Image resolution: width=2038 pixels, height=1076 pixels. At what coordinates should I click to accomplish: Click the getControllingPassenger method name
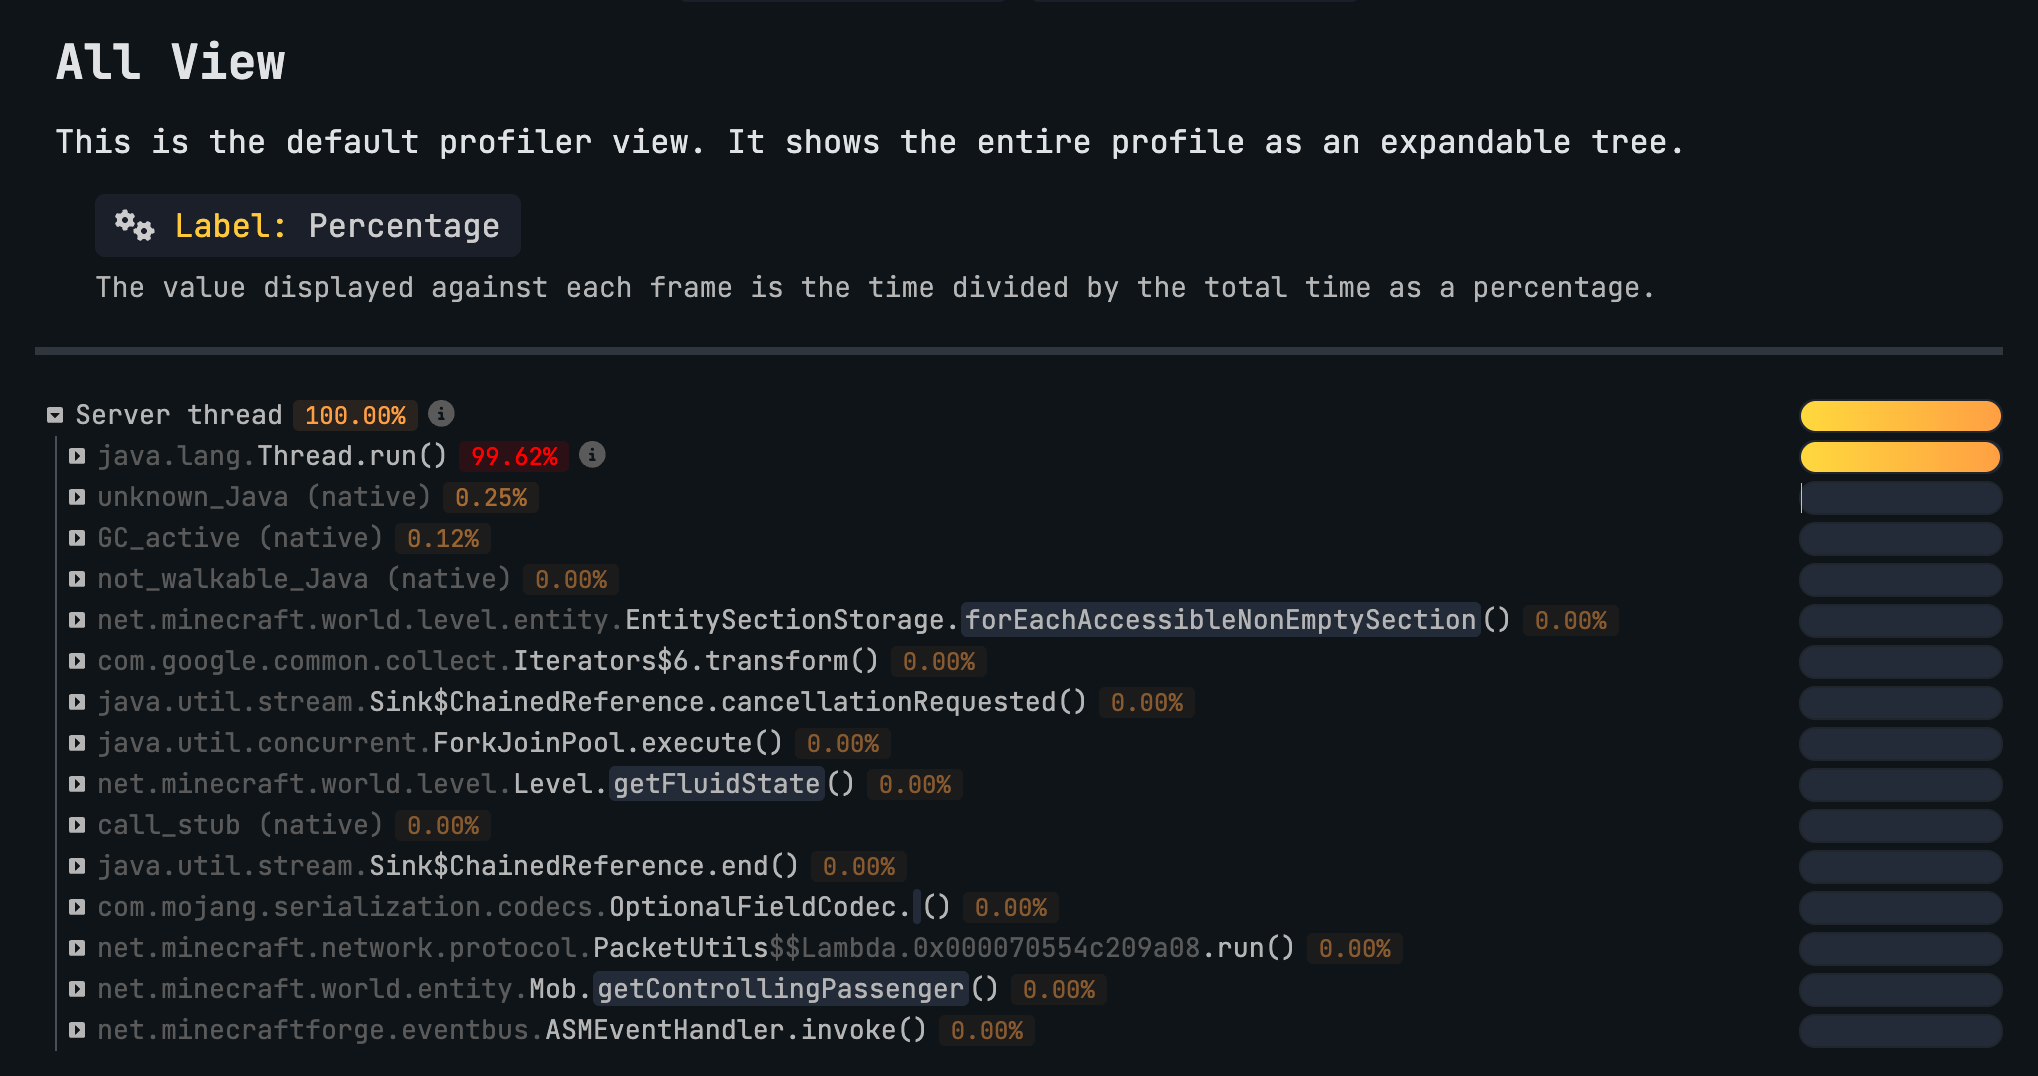(x=780, y=989)
